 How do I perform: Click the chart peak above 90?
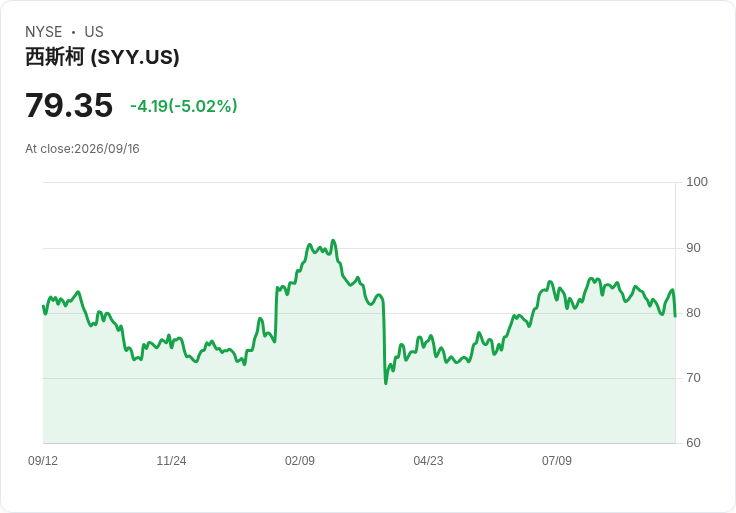[x=333, y=241]
